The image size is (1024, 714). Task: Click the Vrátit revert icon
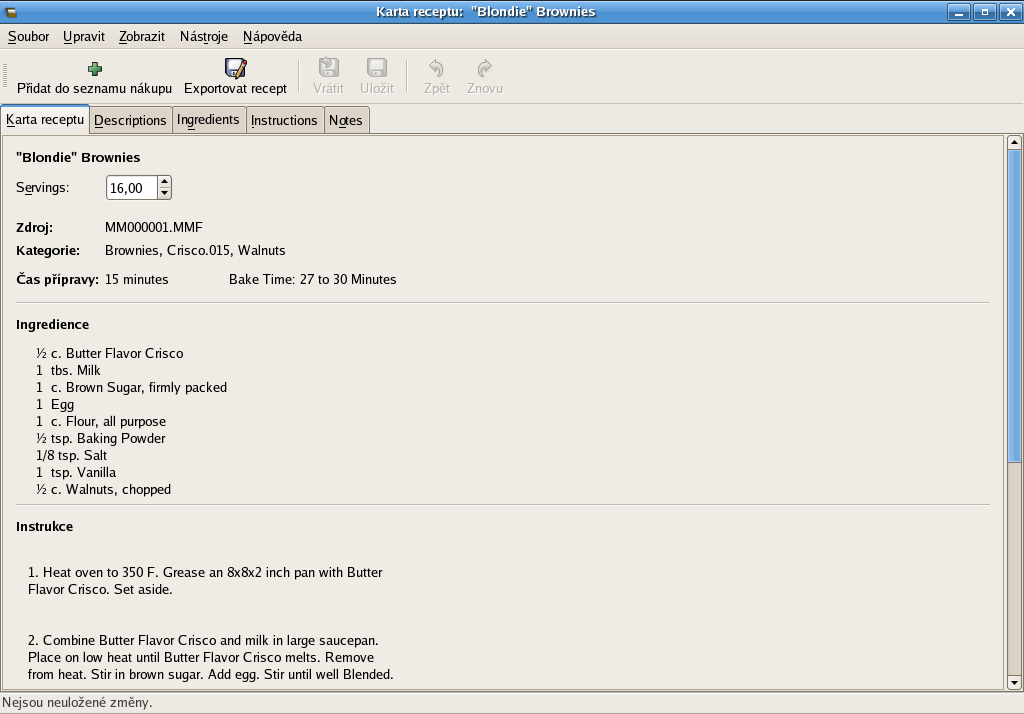click(x=328, y=68)
